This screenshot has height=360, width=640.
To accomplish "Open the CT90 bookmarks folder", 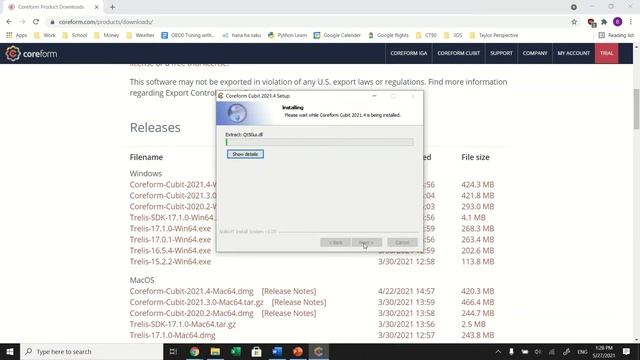I will pyautogui.click(x=426, y=36).
